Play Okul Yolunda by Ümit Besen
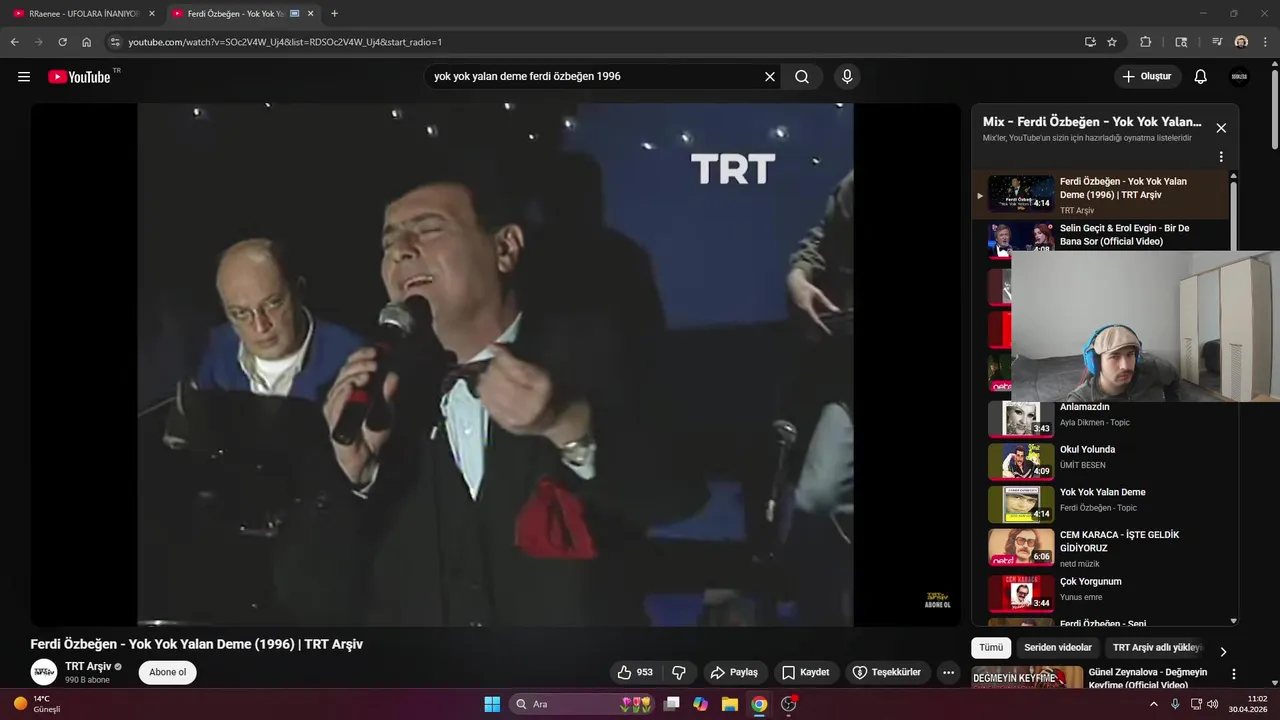1280x720 pixels. coord(1100,461)
